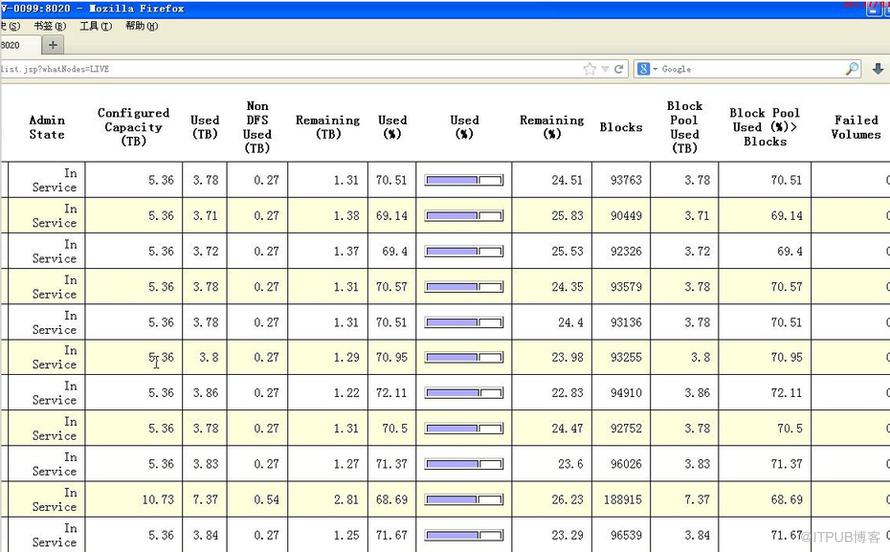Sort by the Remaining (%) header
Screen dimensions: 890x552
click(552, 127)
